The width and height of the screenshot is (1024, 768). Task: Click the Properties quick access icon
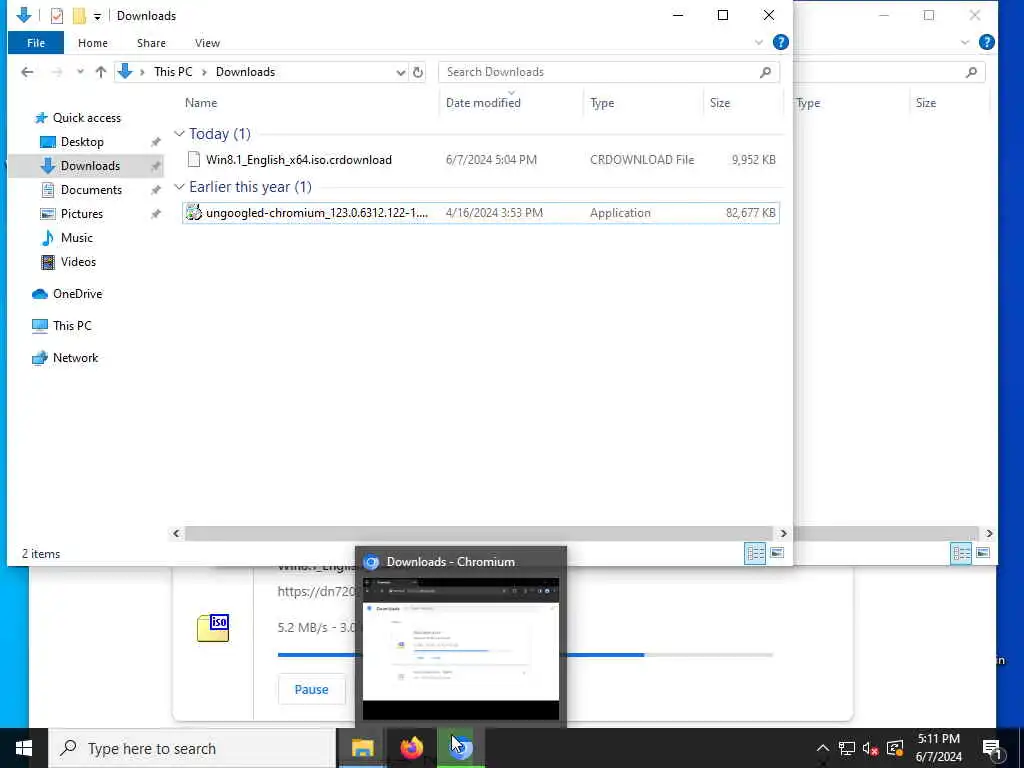point(57,16)
